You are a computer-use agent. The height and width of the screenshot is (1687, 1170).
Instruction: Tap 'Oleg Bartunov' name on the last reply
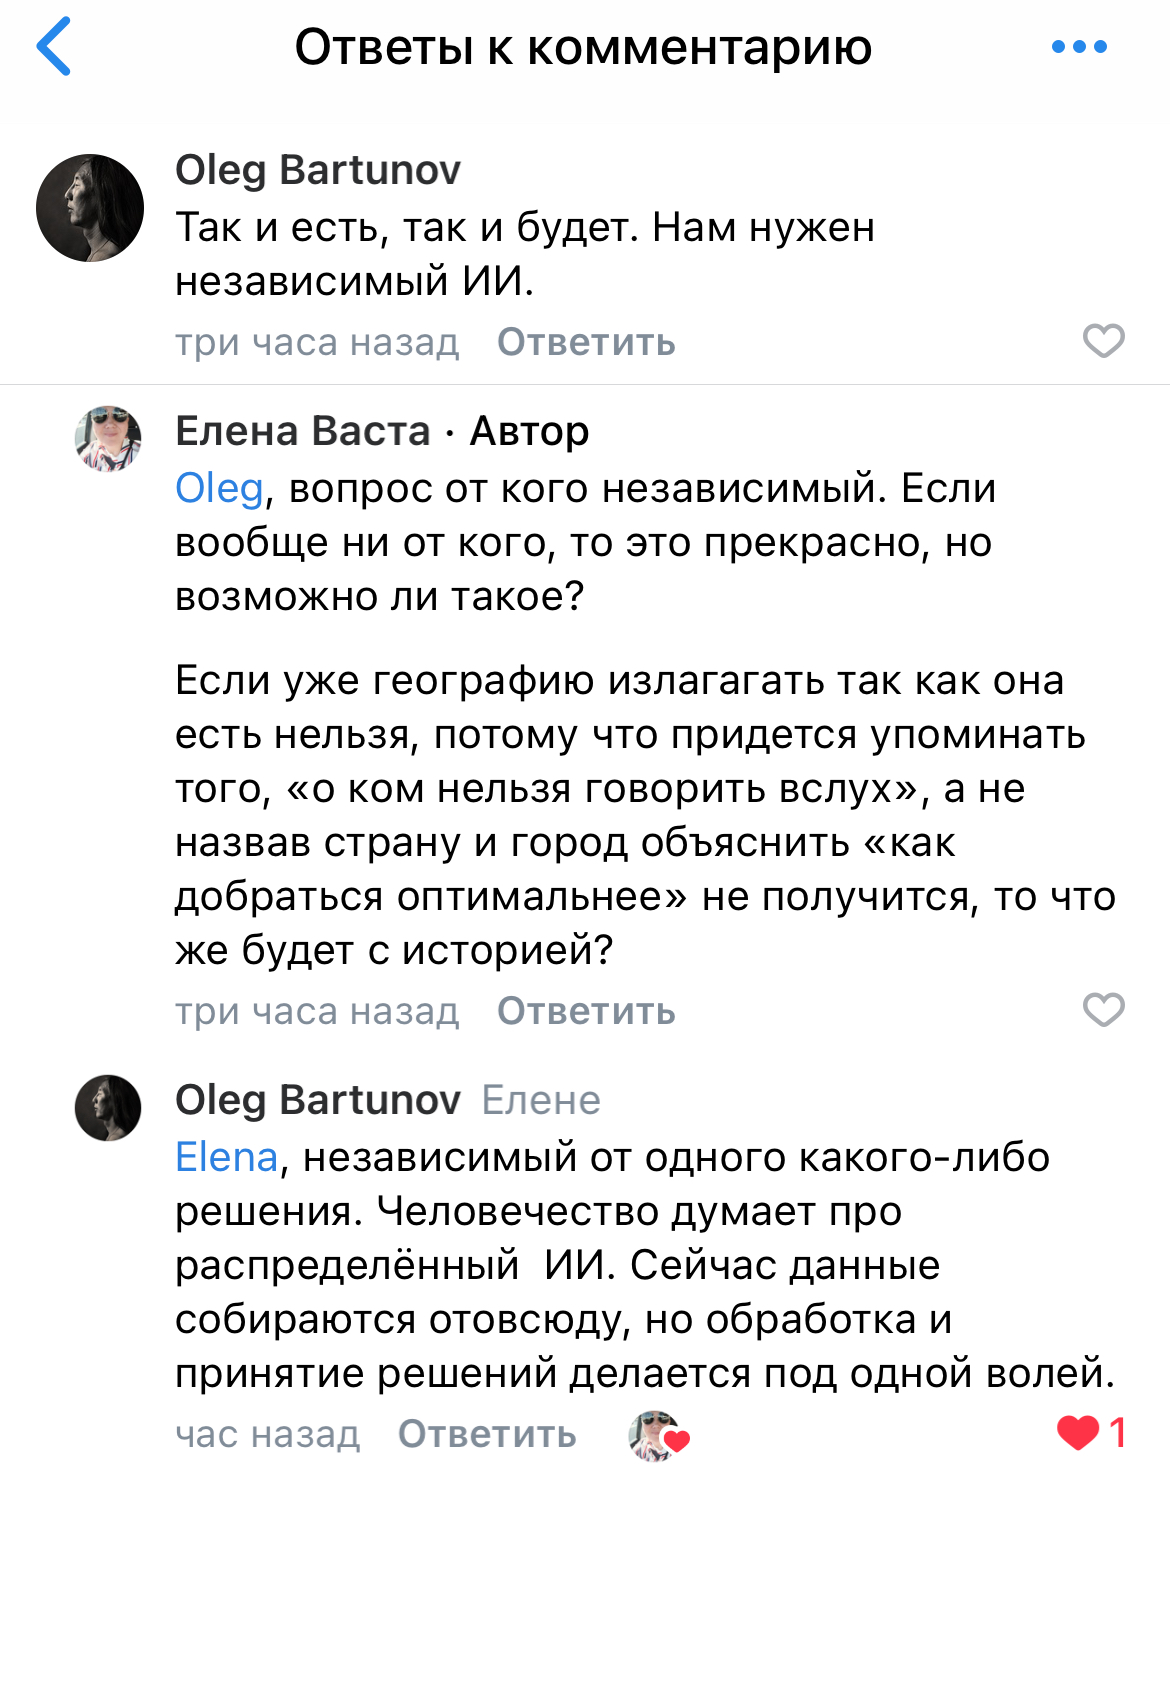[x=318, y=1100]
